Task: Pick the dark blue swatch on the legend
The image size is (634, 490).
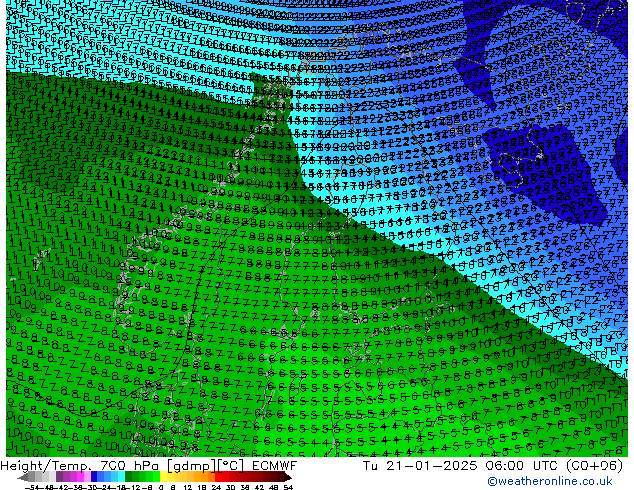Action: click(x=95, y=476)
